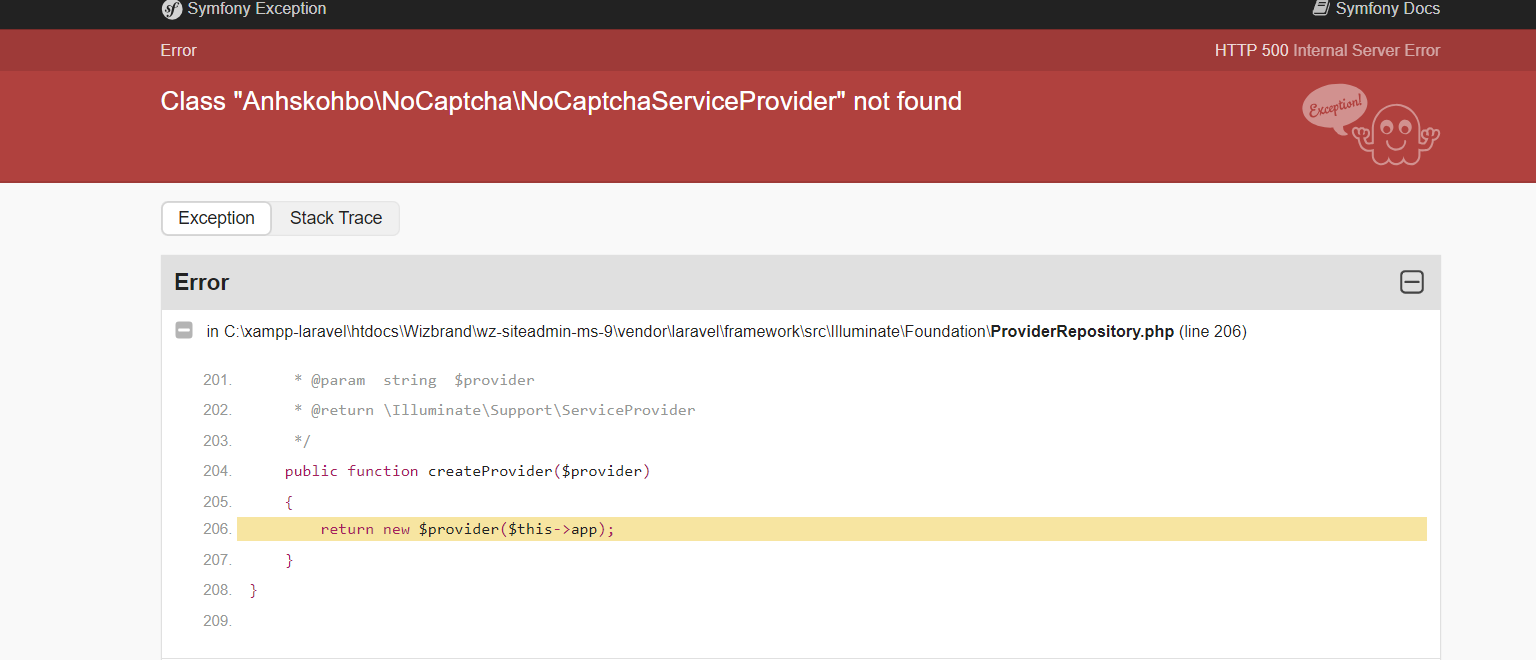Collapse the ProviderRepository.php trace entry
Viewport: 1536px width, 660px height.
pyautogui.click(x=184, y=331)
